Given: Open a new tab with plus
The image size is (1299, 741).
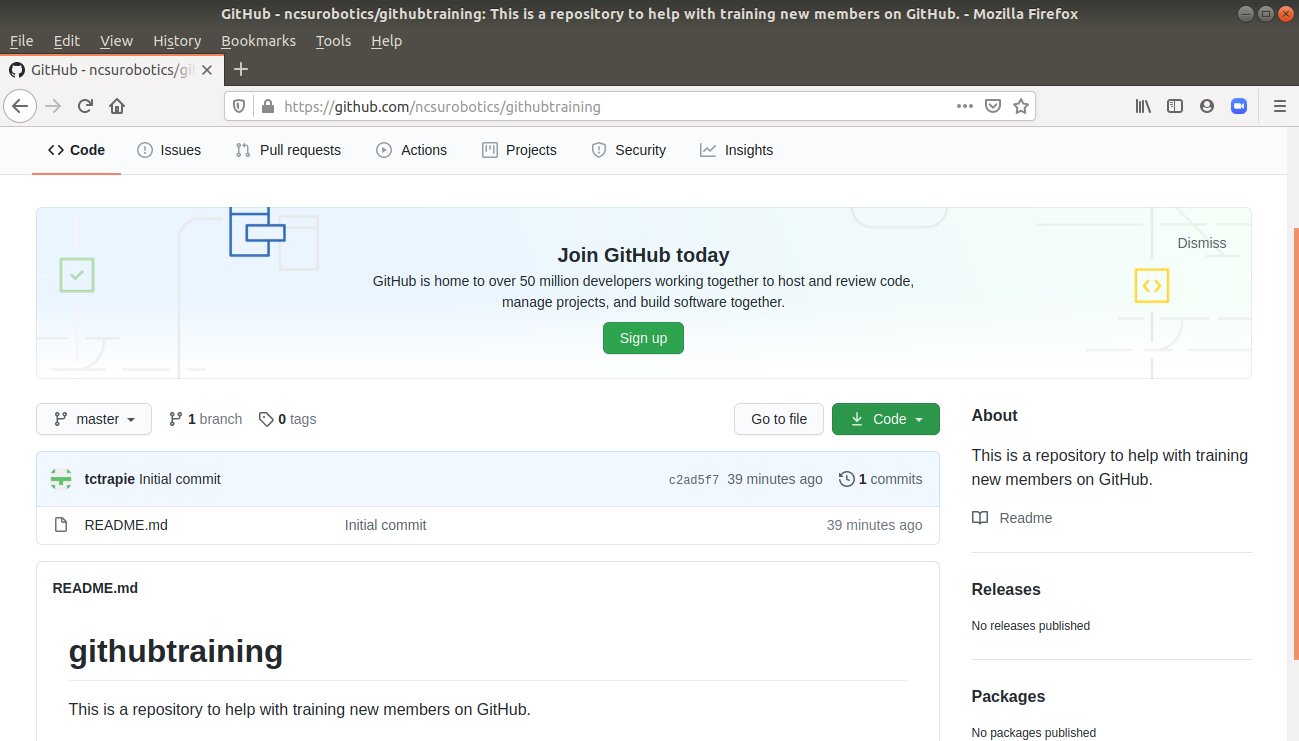Looking at the screenshot, I should 241,69.
